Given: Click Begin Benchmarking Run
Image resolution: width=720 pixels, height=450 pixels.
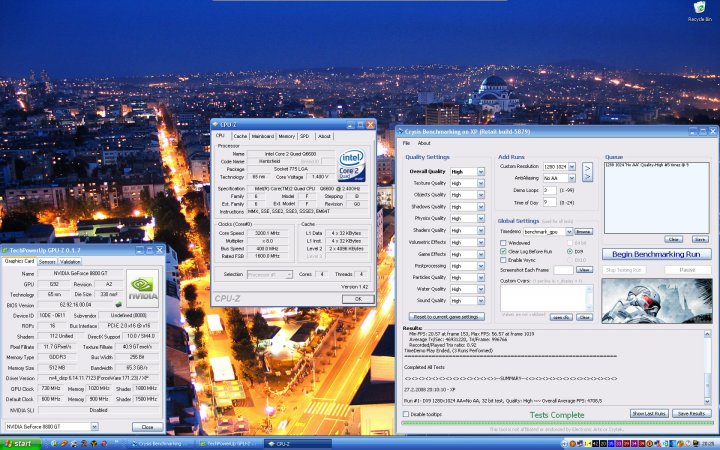Looking at the screenshot, I should pyautogui.click(x=656, y=254).
